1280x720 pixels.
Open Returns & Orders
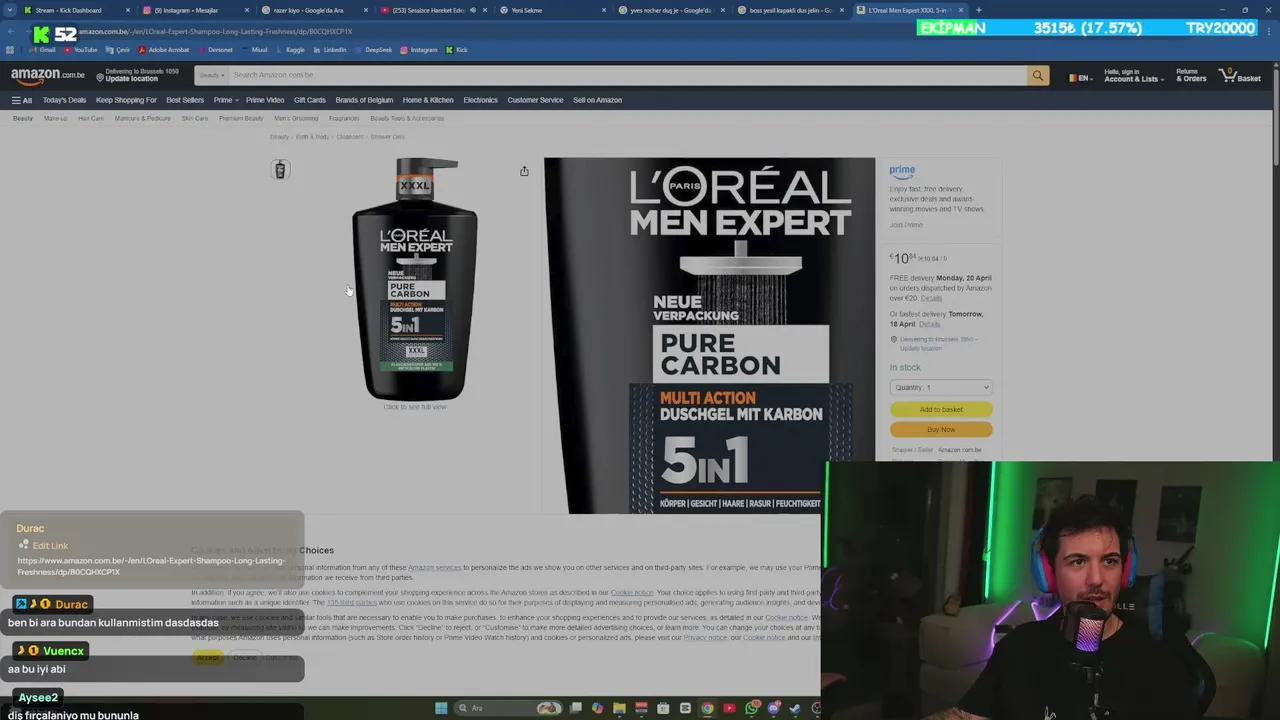click(1191, 75)
